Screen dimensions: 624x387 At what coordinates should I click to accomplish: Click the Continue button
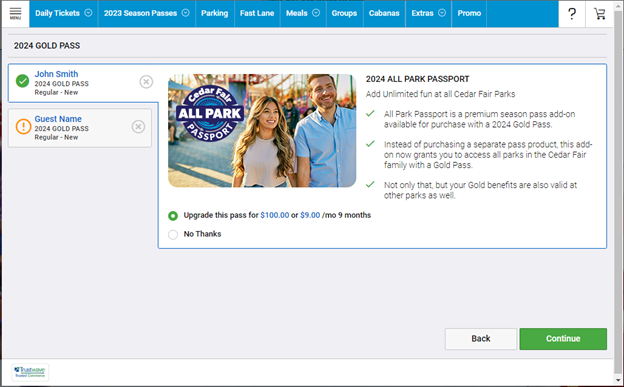click(563, 339)
